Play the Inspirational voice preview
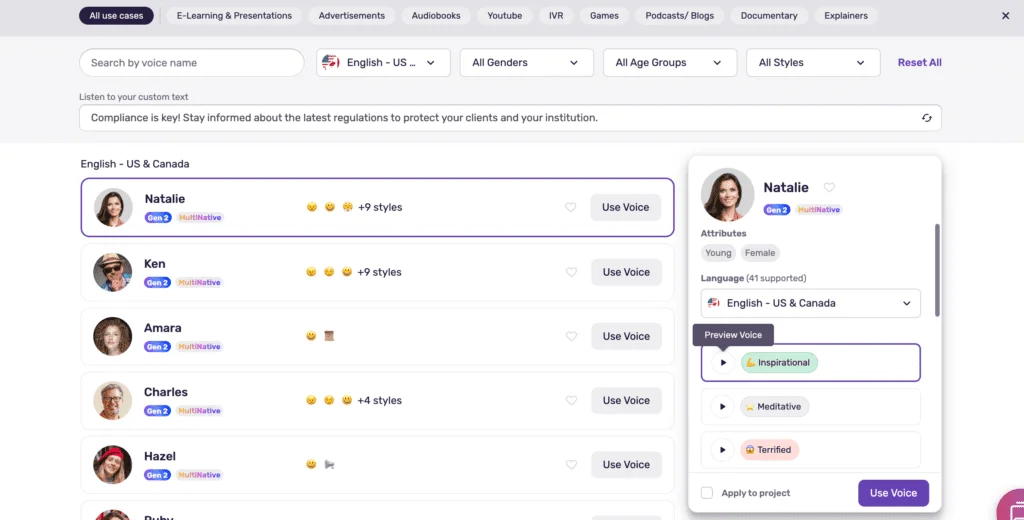The height and width of the screenshot is (520, 1024). [722, 363]
